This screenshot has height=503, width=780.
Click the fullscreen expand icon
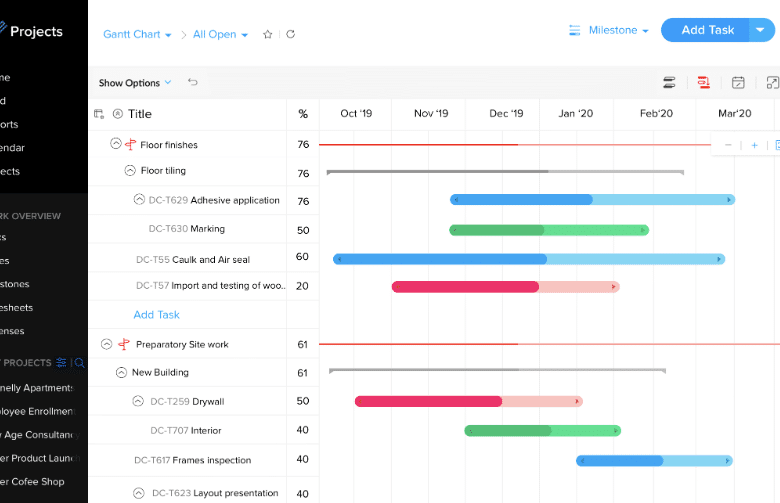click(x=772, y=83)
